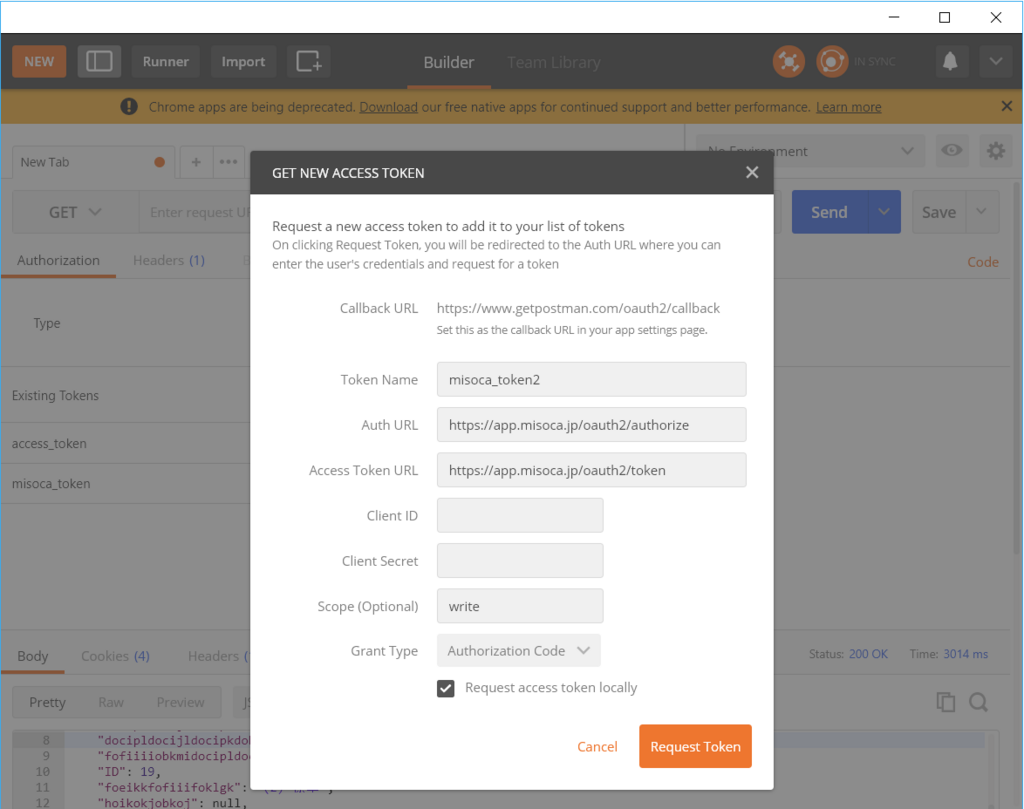Click the Access Token URL field
Screen dimensions: 1024x809
[x=592, y=470]
